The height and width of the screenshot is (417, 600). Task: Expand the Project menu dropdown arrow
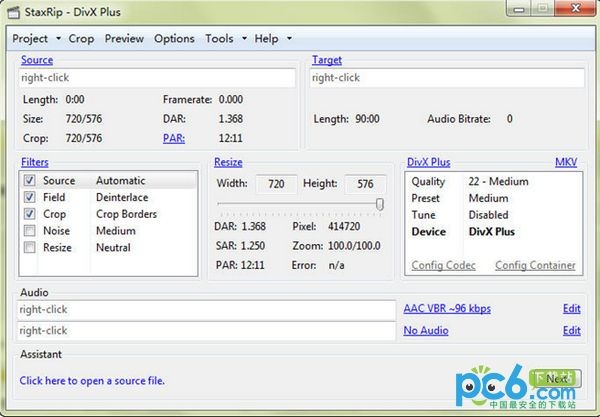(x=58, y=39)
